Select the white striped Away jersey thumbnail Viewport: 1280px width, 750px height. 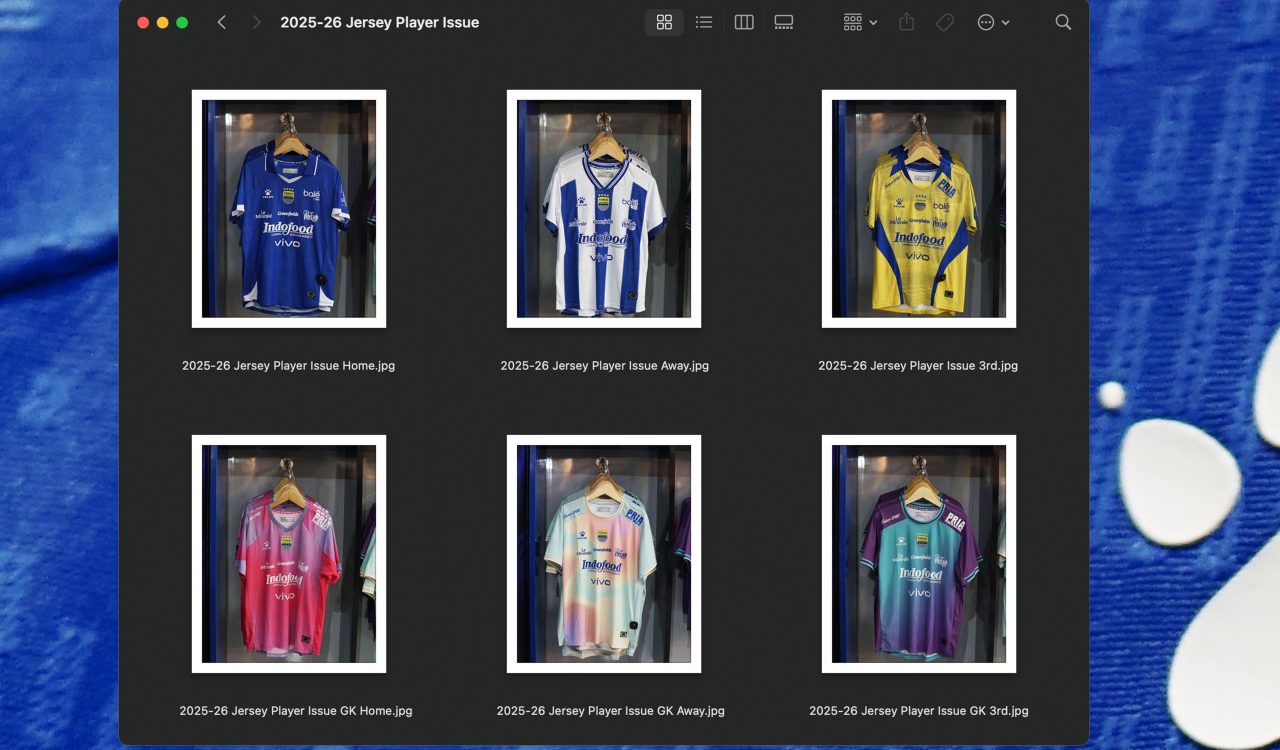coord(604,209)
